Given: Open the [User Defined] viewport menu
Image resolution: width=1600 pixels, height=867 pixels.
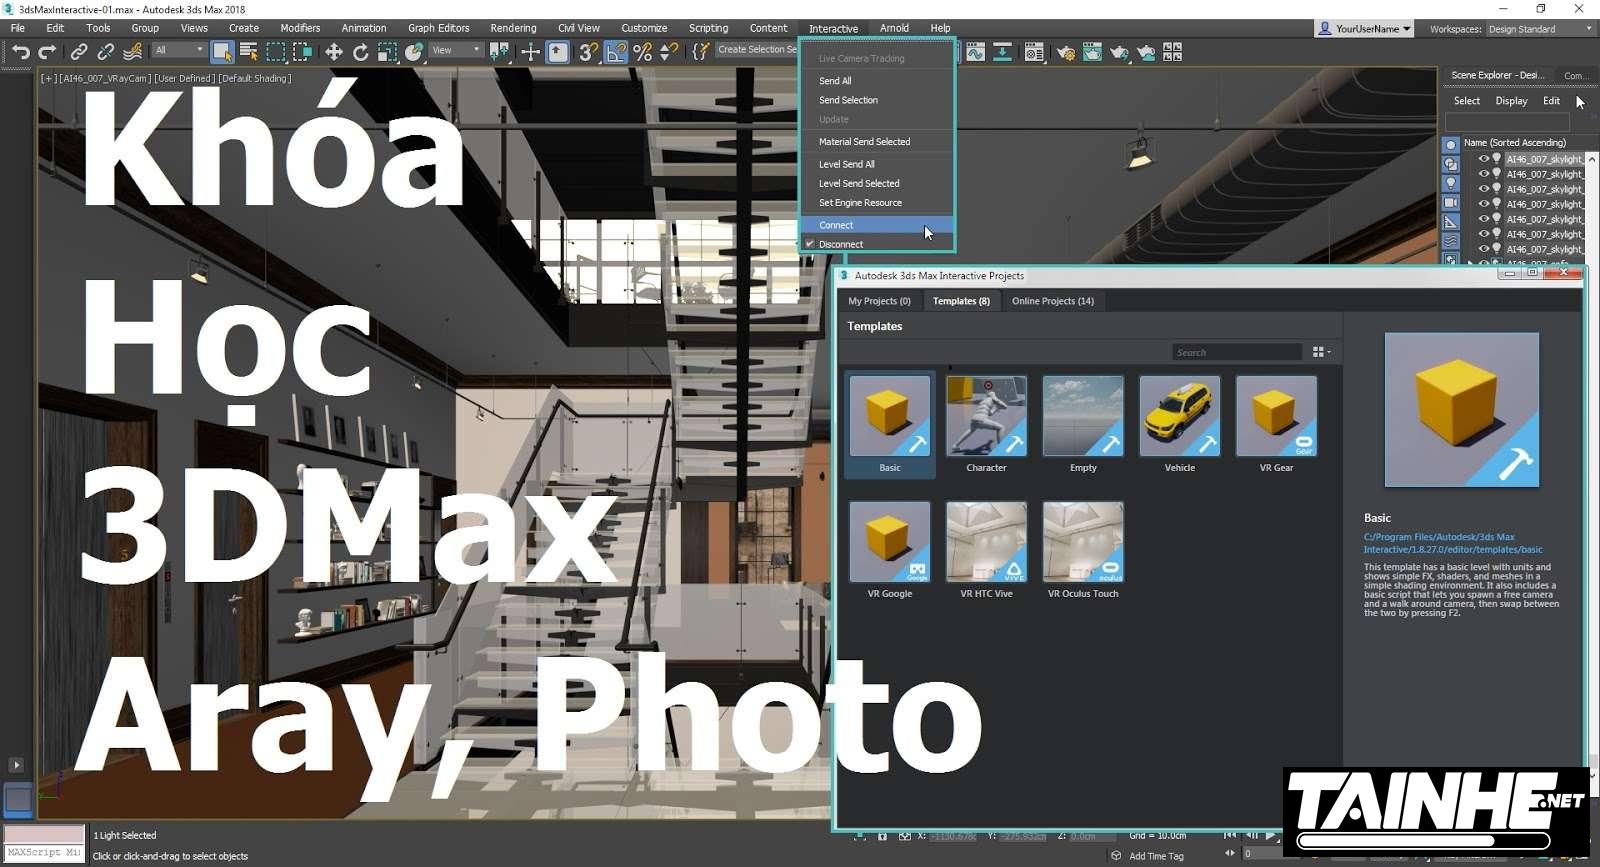Looking at the screenshot, I should (184, 78).
